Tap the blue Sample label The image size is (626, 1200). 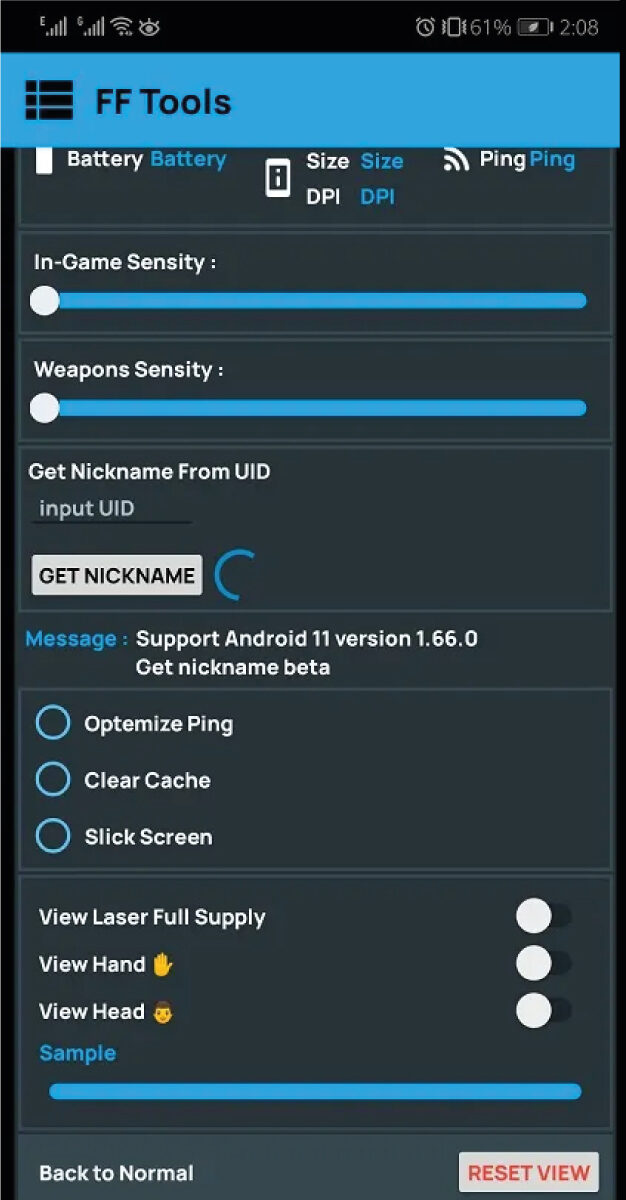coord(77,1053)
